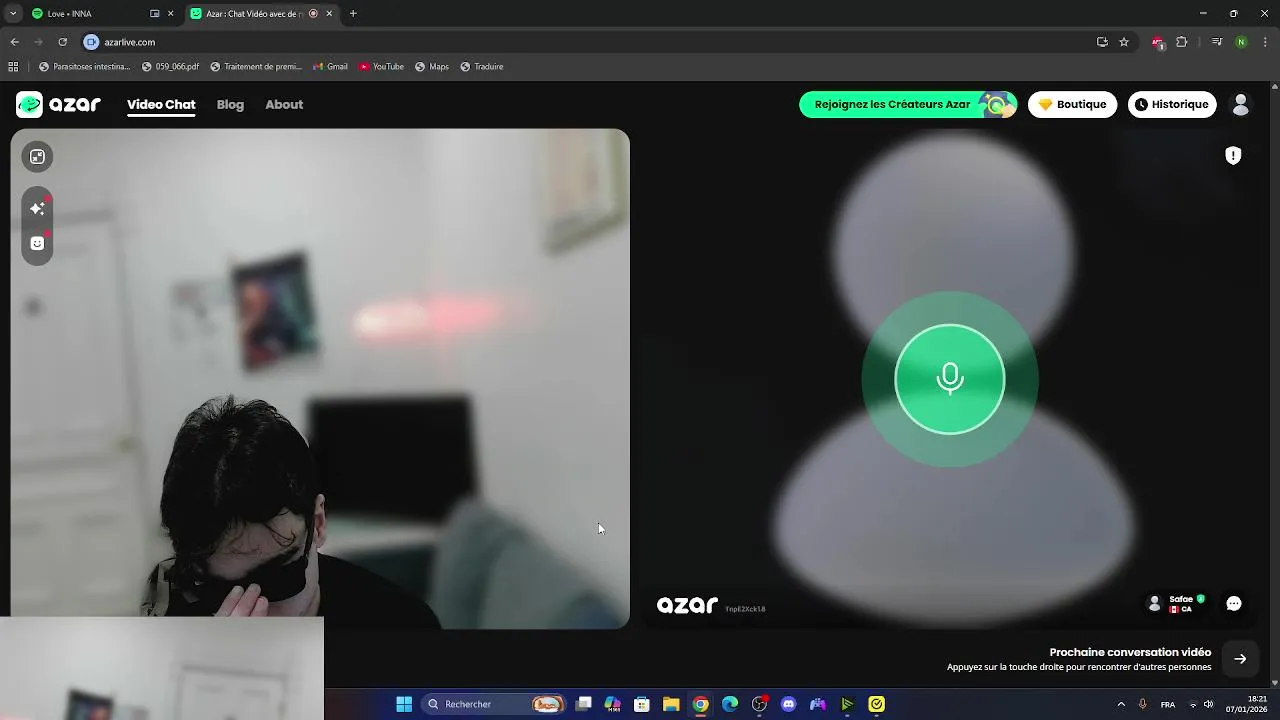Screen dimensions: 1280x720
Task: Open the Traitement de premi... bookmark
Action: point(256,67)
